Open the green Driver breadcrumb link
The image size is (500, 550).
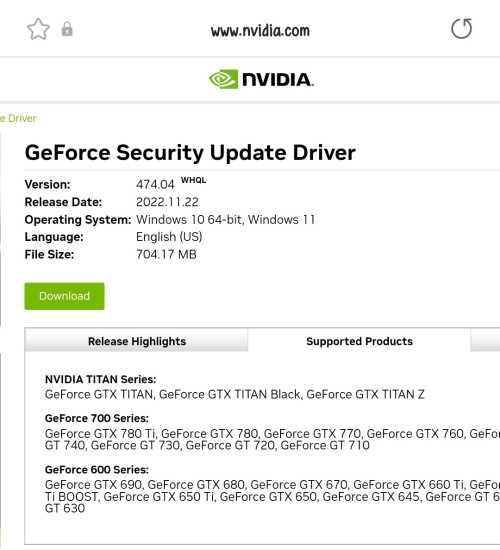click(x=18, y=118)
